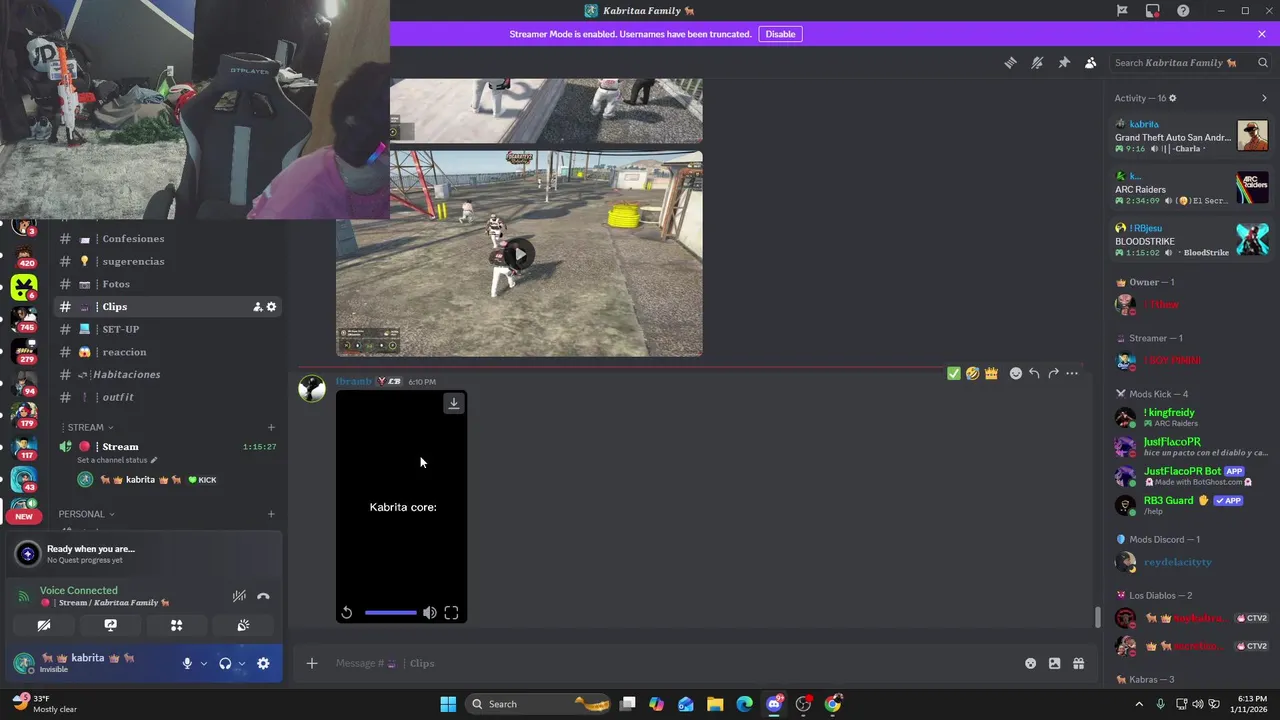
Task: Open Windows Start menu
Action: coord(448,704)
